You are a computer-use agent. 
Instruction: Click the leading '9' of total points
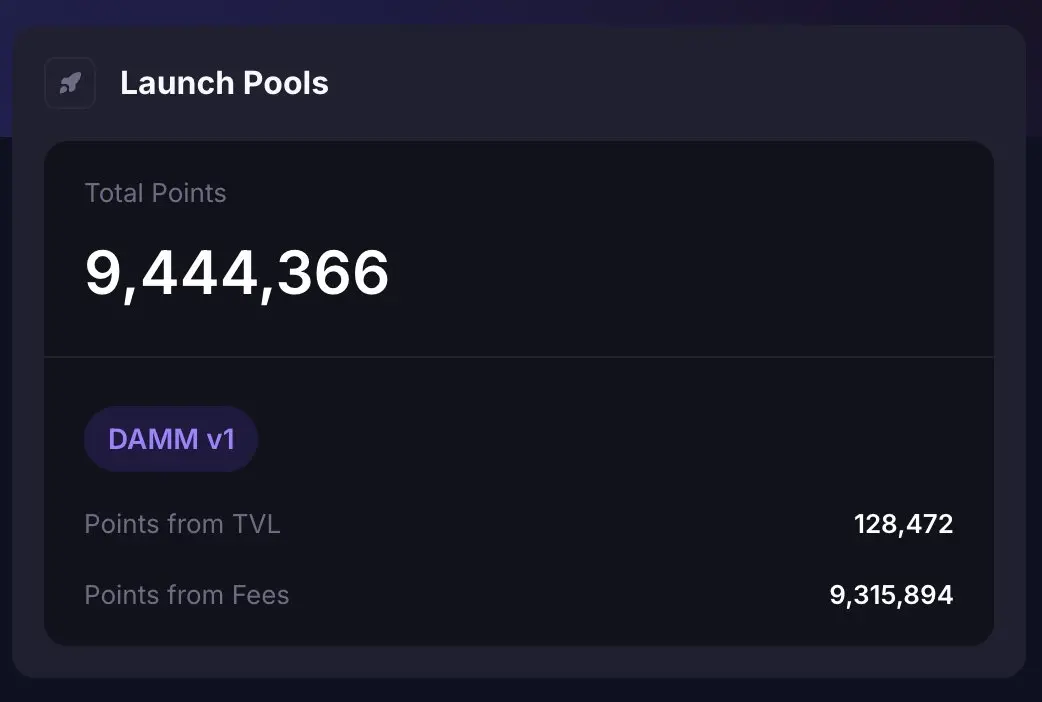coord(102,273)
